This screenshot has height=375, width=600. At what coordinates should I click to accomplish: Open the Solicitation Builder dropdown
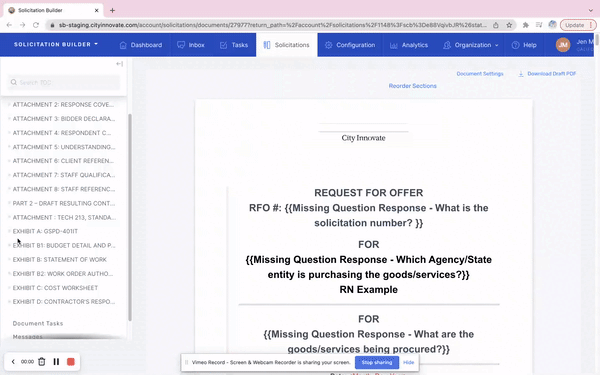56,44
